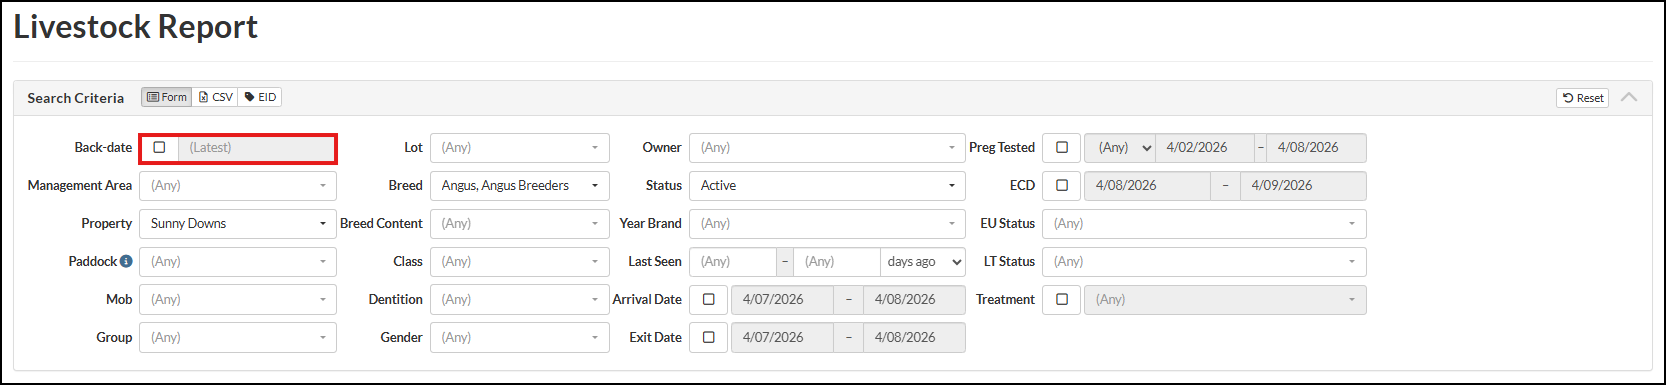Image resolution: width=1666 pixels, height=385 pixels.
Task: Open the Class dropdown
Action: point(520,261)
